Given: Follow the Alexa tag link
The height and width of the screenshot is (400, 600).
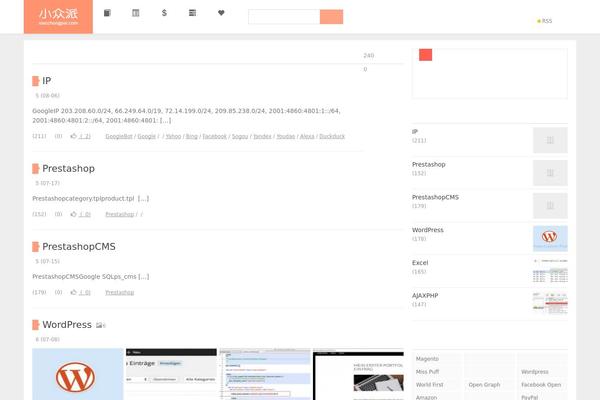Looking at the screenshot, I should [x=307, y=136].
